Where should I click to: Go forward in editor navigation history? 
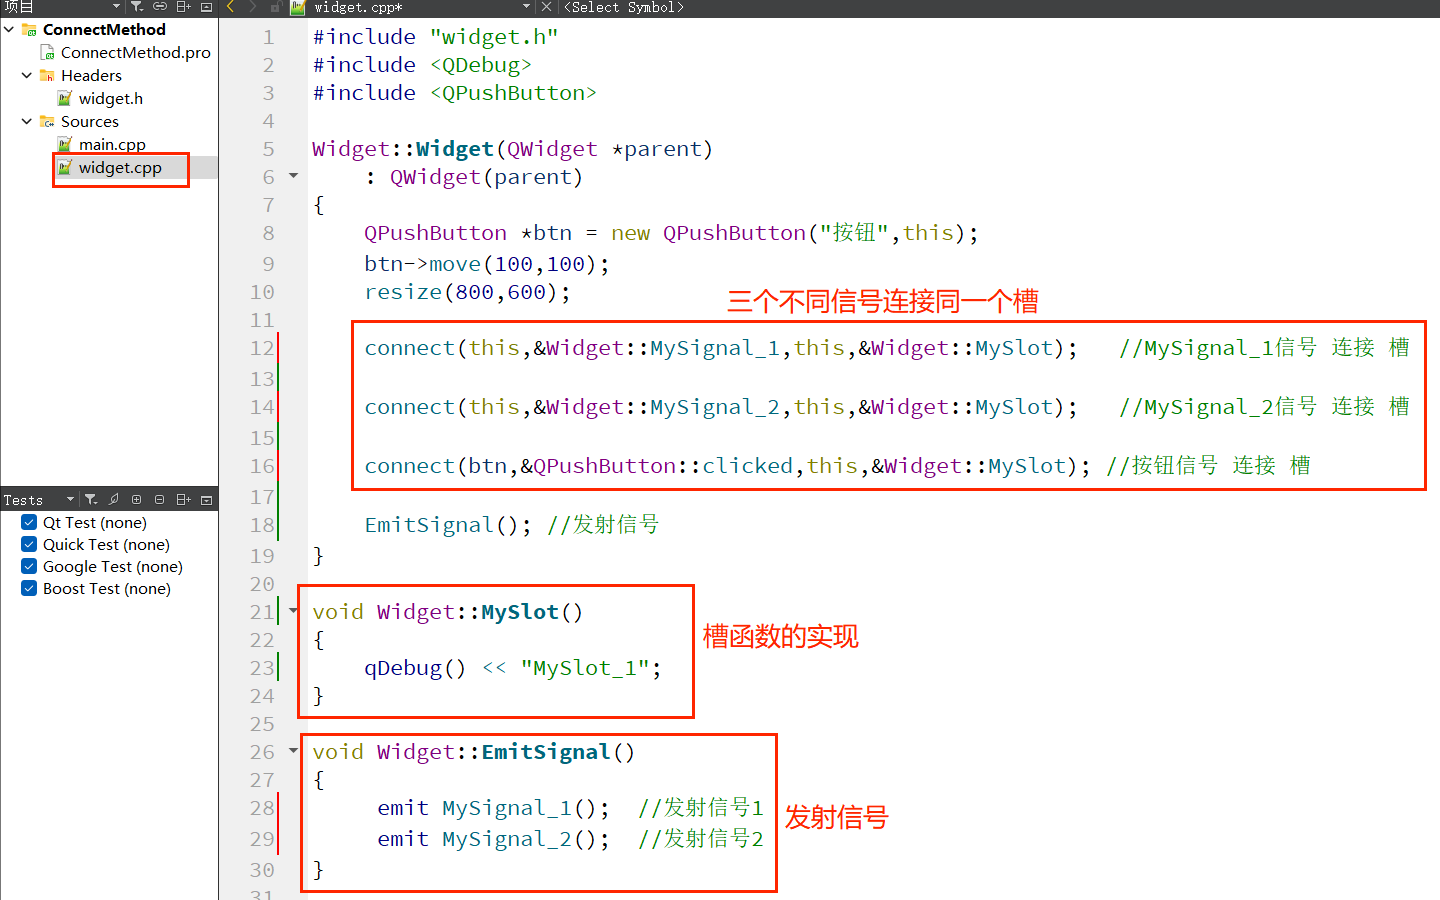(253, 7)
